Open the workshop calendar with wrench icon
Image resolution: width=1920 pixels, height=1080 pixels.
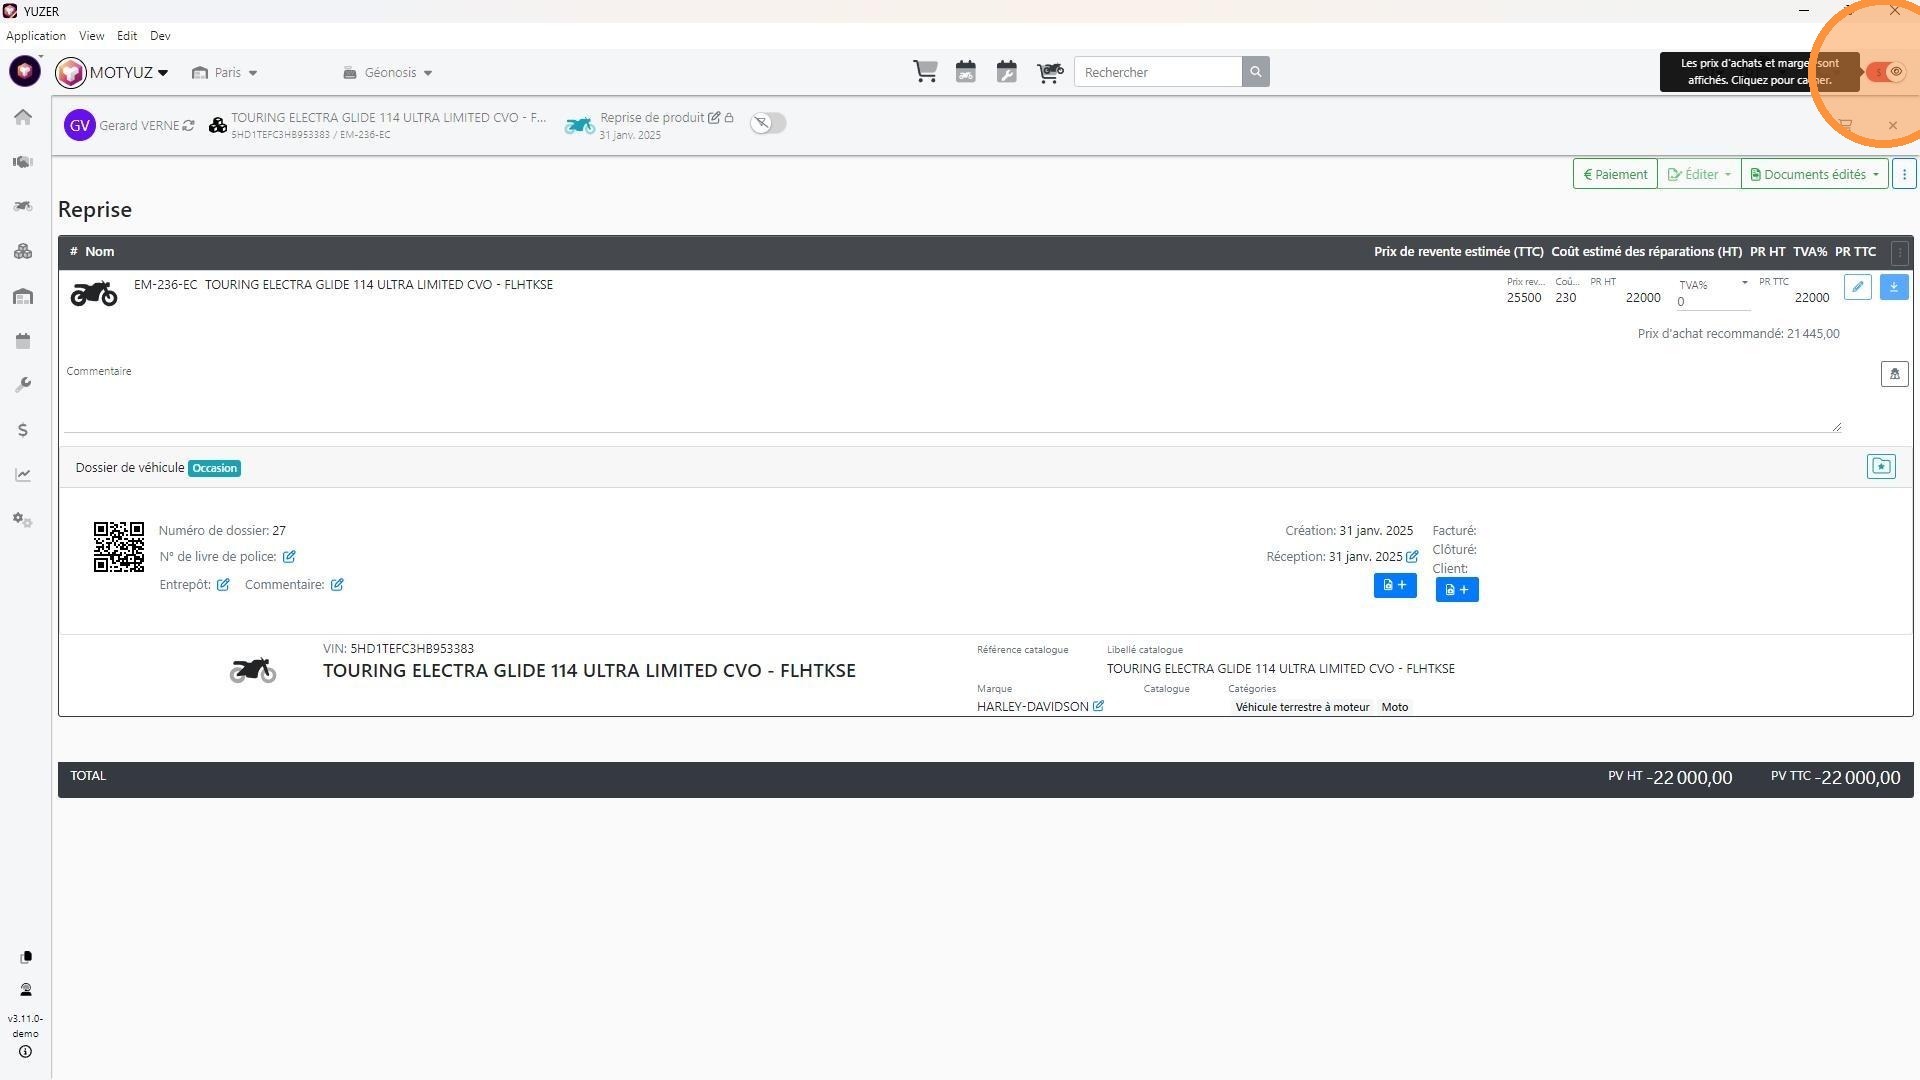pyautogui.click(x=1007, y=72)
